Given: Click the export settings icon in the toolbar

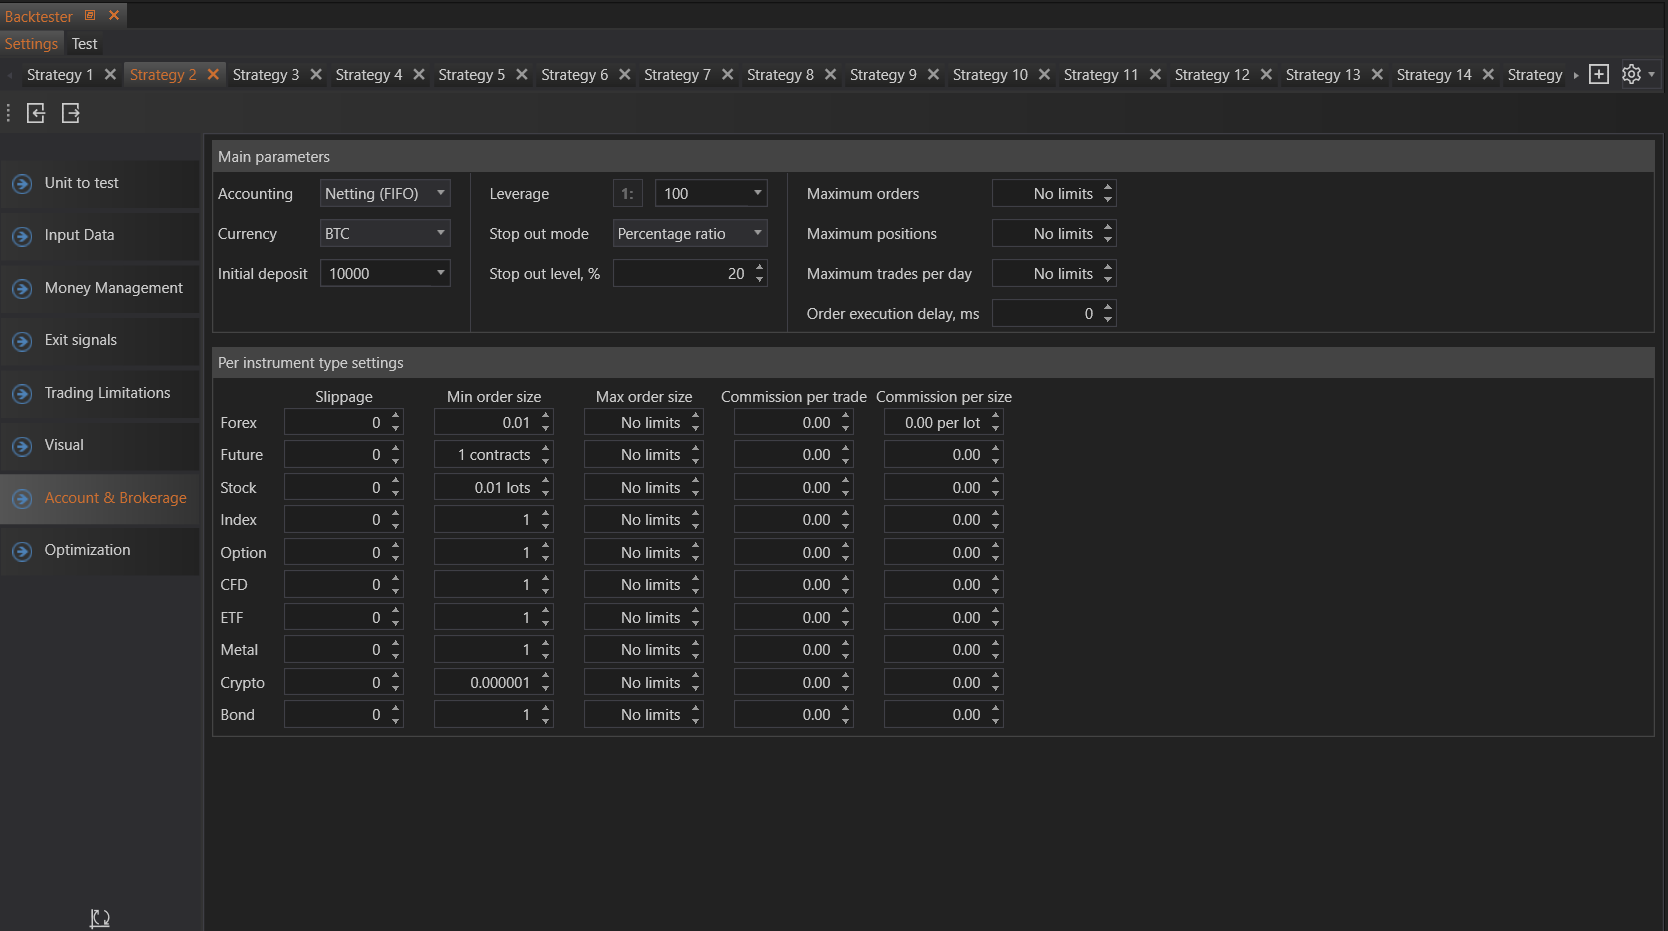Looking at the screenshot, I should (x=70, y=113).
